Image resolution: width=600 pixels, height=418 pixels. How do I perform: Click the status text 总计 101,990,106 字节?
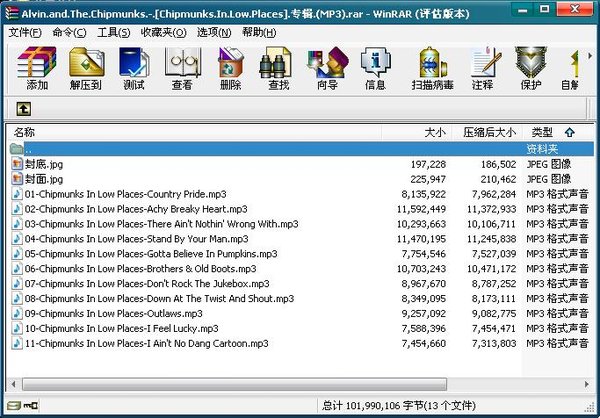(x=373, y=405)
